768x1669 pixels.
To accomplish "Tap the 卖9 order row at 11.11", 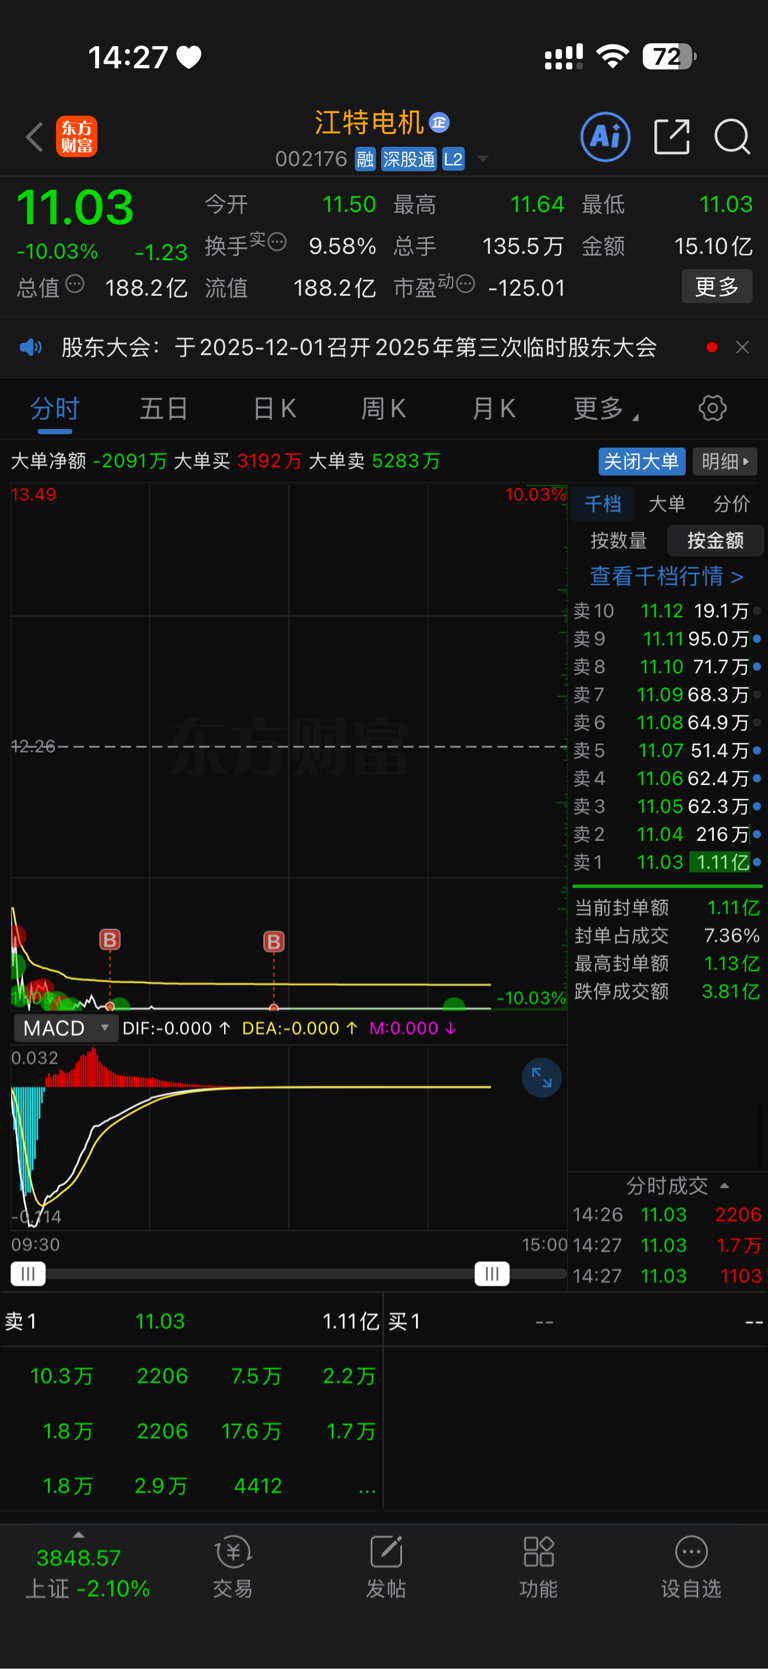I will pyautogui.click(x=666, y=638).
